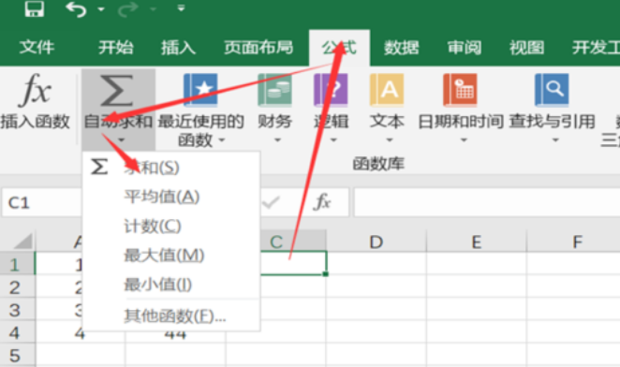The image size is (620, 367).
Task: Choose 平均值(A) from the dropdown menu
Action: (x=171, y=197)
